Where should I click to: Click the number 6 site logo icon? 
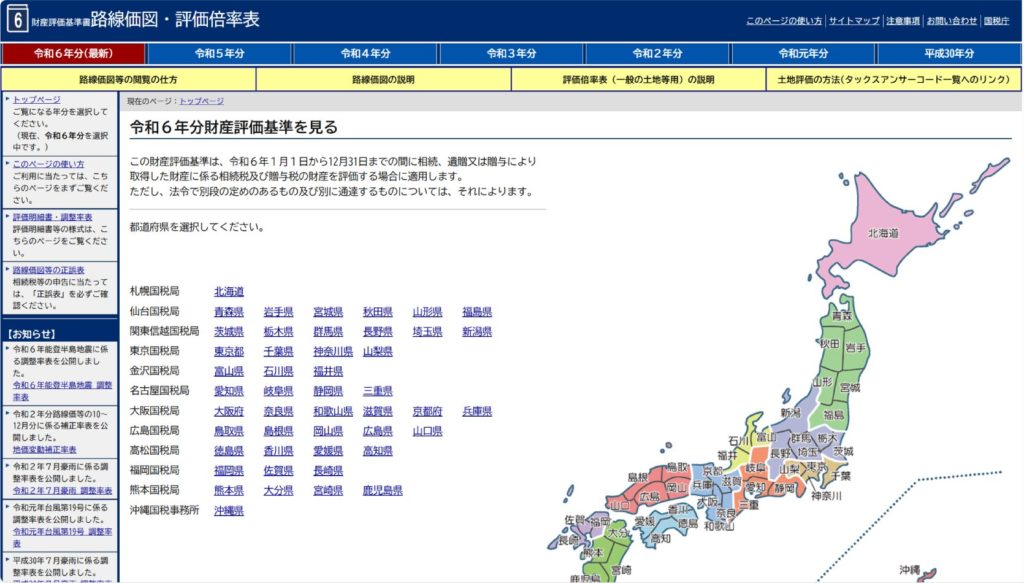(x=17, y=20)
